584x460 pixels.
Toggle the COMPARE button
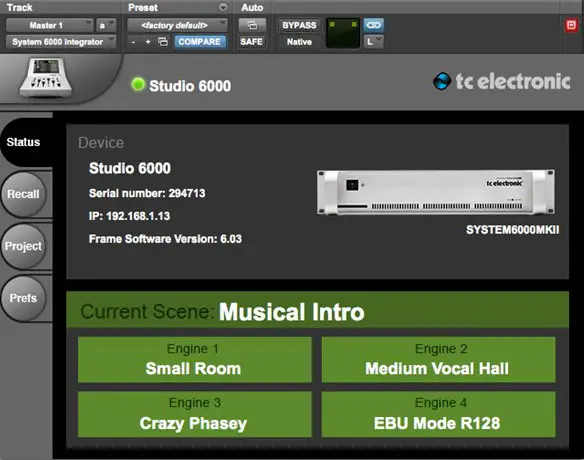pos(200,42)
